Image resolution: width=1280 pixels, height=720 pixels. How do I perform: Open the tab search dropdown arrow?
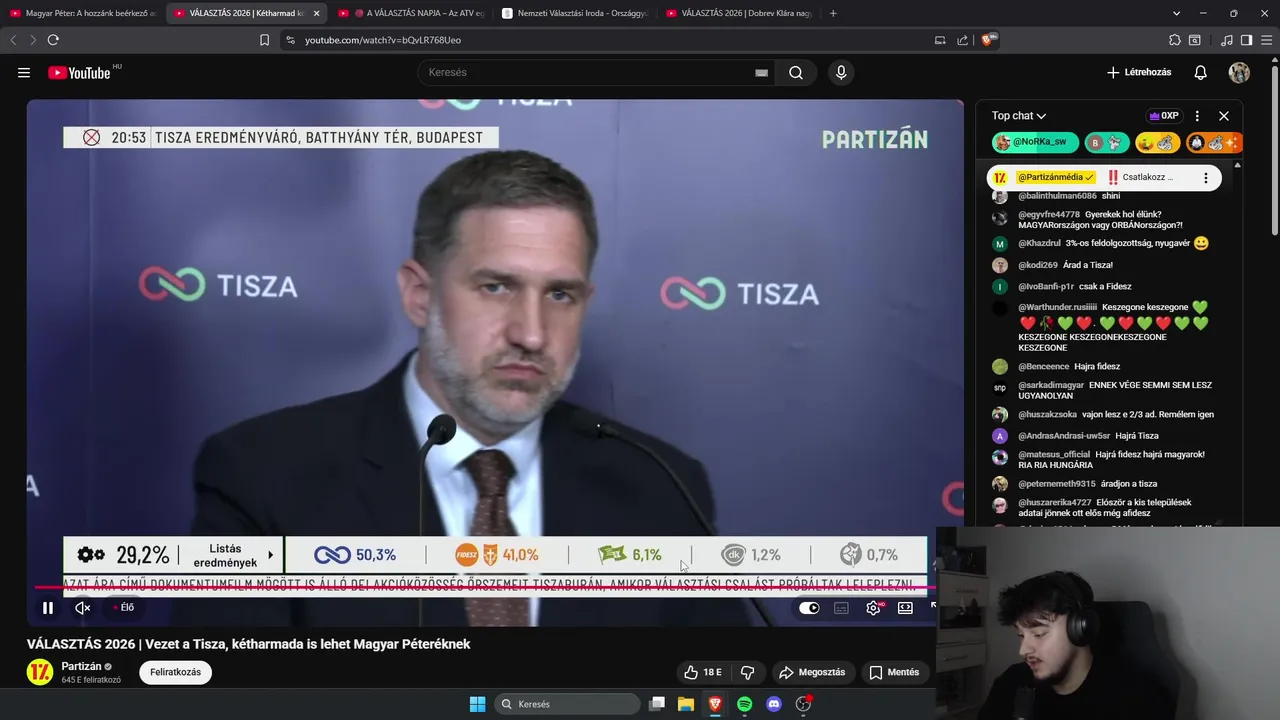[1177, 13]
